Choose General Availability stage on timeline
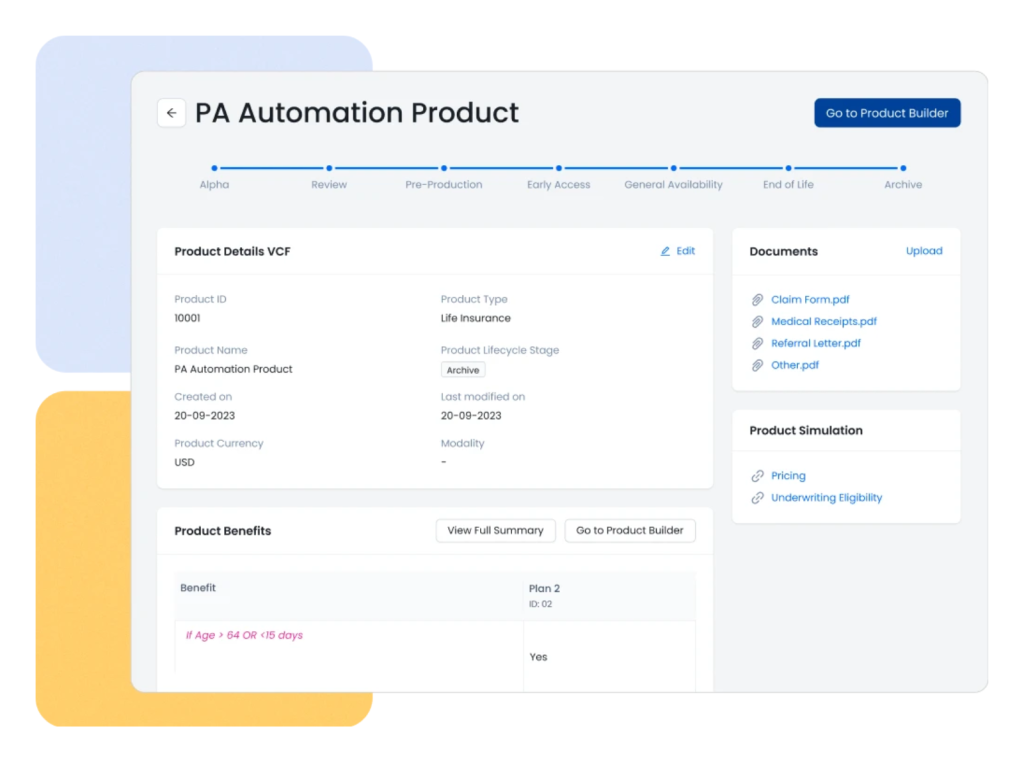Image resolution: width=1024 pixels, height=768 pixels. [674, 168]
